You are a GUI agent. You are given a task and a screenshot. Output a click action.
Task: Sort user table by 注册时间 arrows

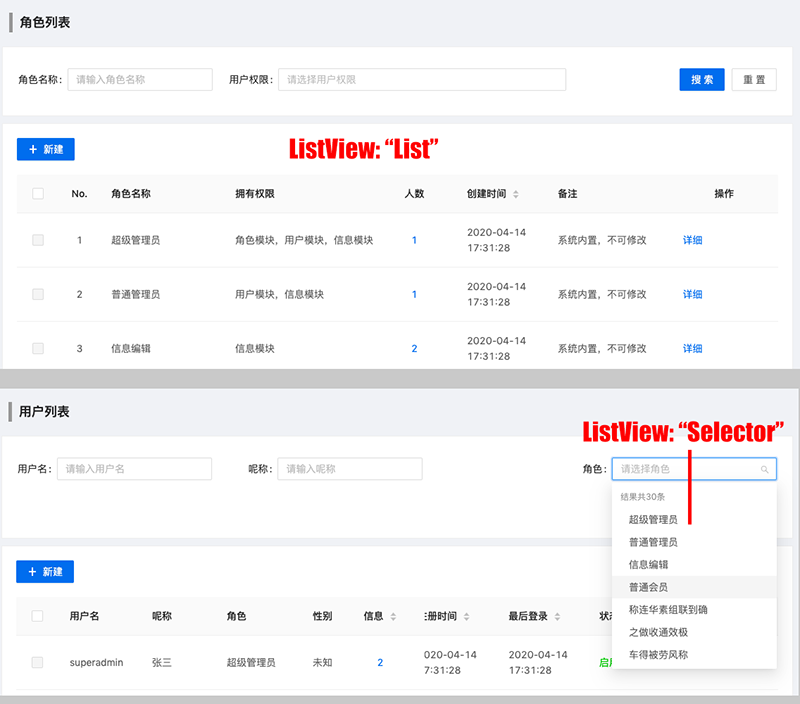pyautogui.click(x=466, y=617)
